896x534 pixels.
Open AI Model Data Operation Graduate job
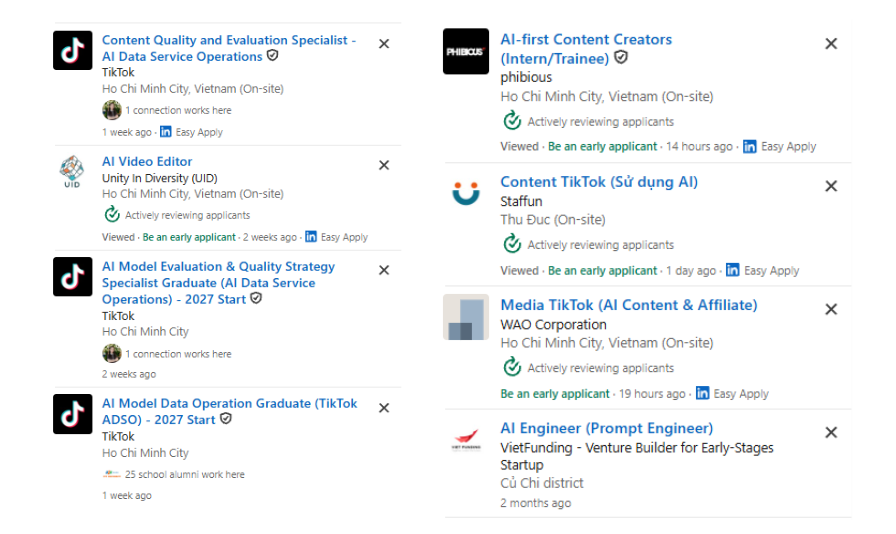[x=229, y=412]
